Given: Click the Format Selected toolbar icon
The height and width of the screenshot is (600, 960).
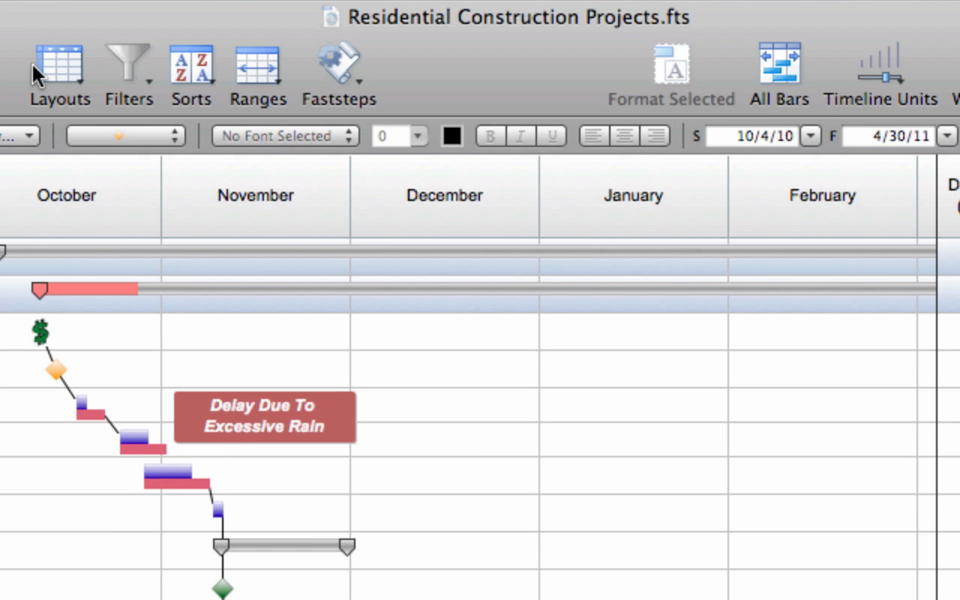Looking at the screenshot, I should coord(671,74).
